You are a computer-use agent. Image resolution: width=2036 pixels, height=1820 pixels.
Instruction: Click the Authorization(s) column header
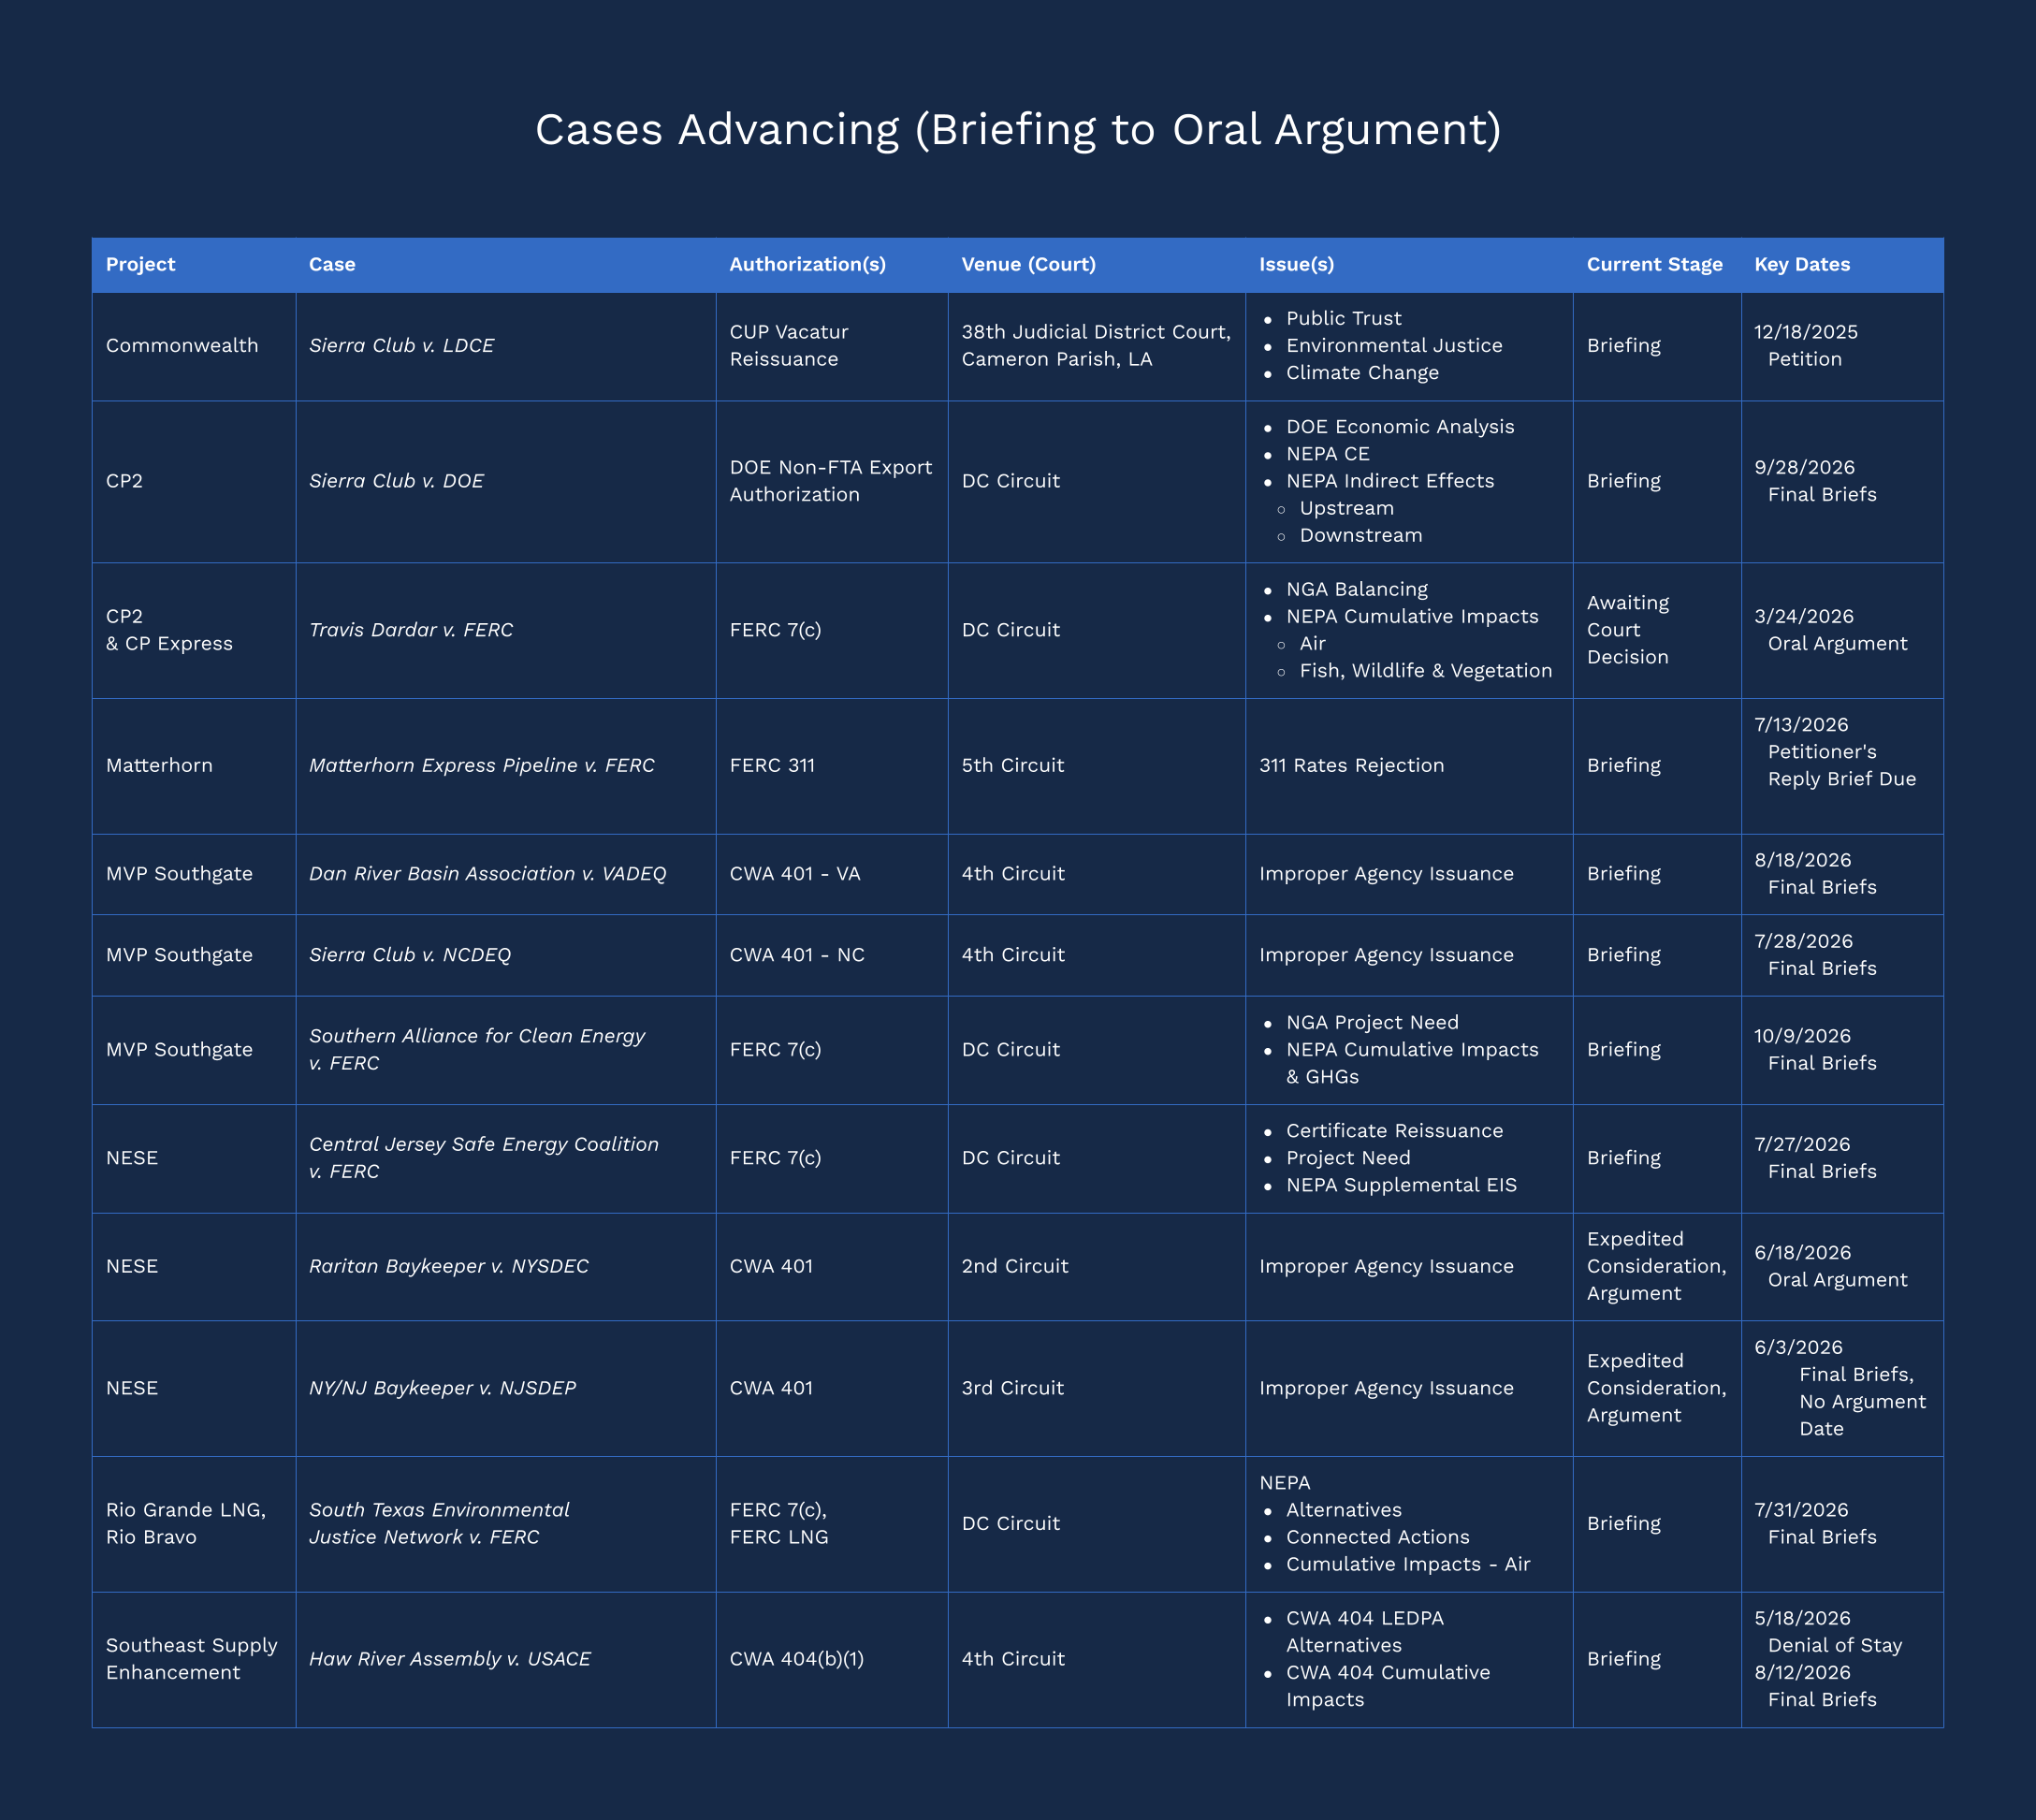coord(808,264)
